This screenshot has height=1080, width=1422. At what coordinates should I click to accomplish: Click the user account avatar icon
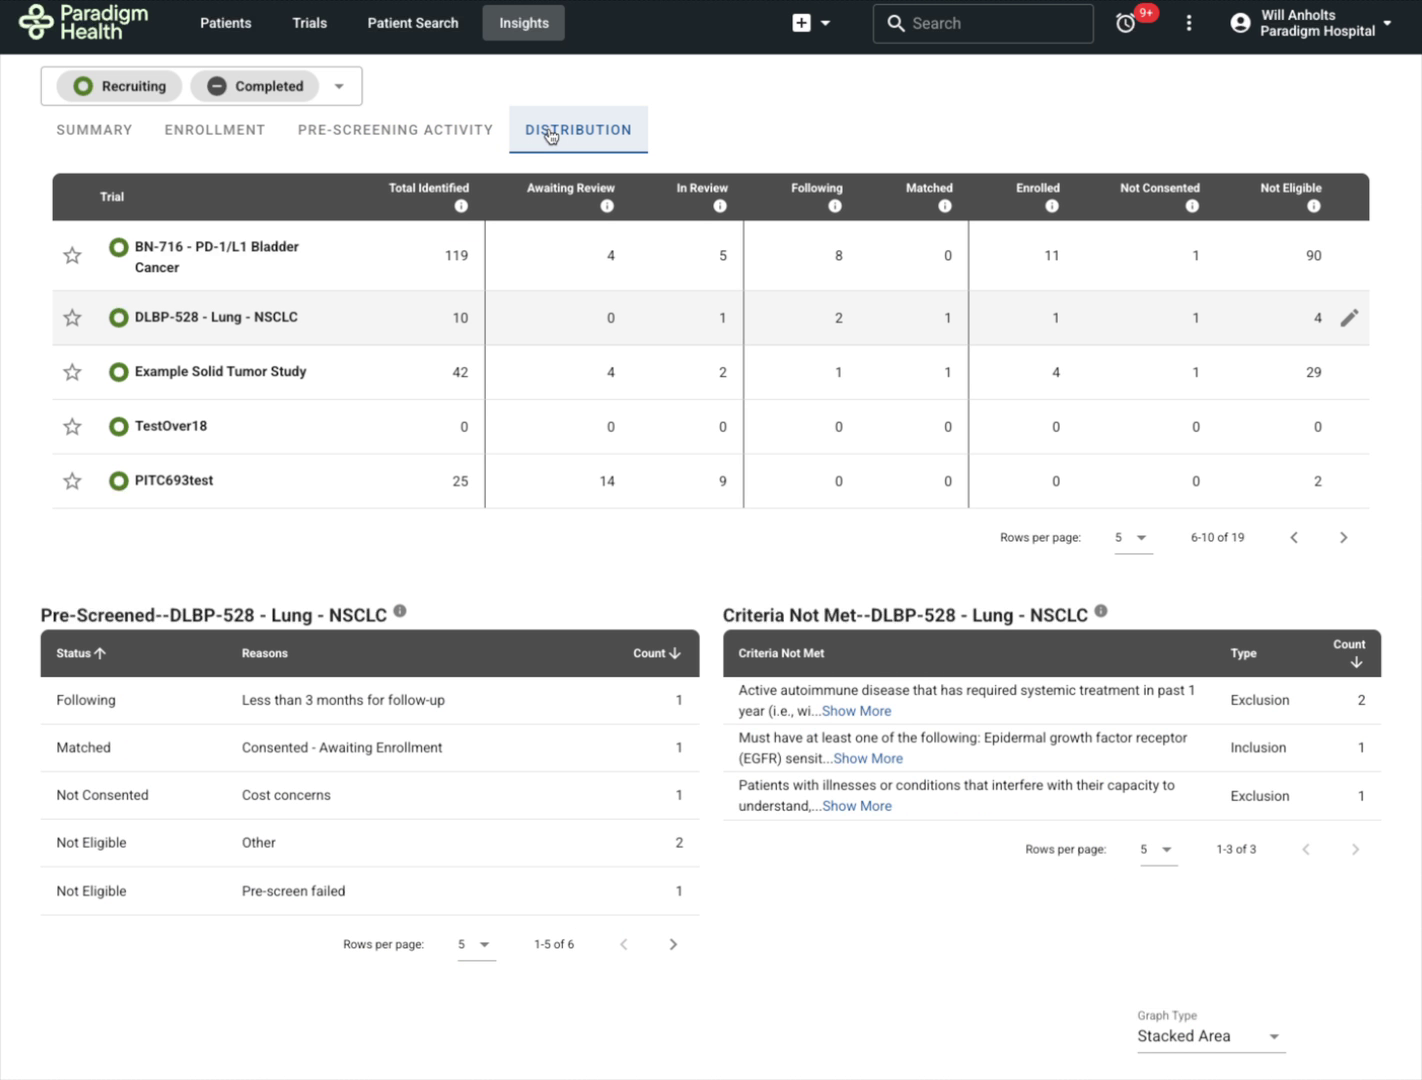coord(1240,23)
